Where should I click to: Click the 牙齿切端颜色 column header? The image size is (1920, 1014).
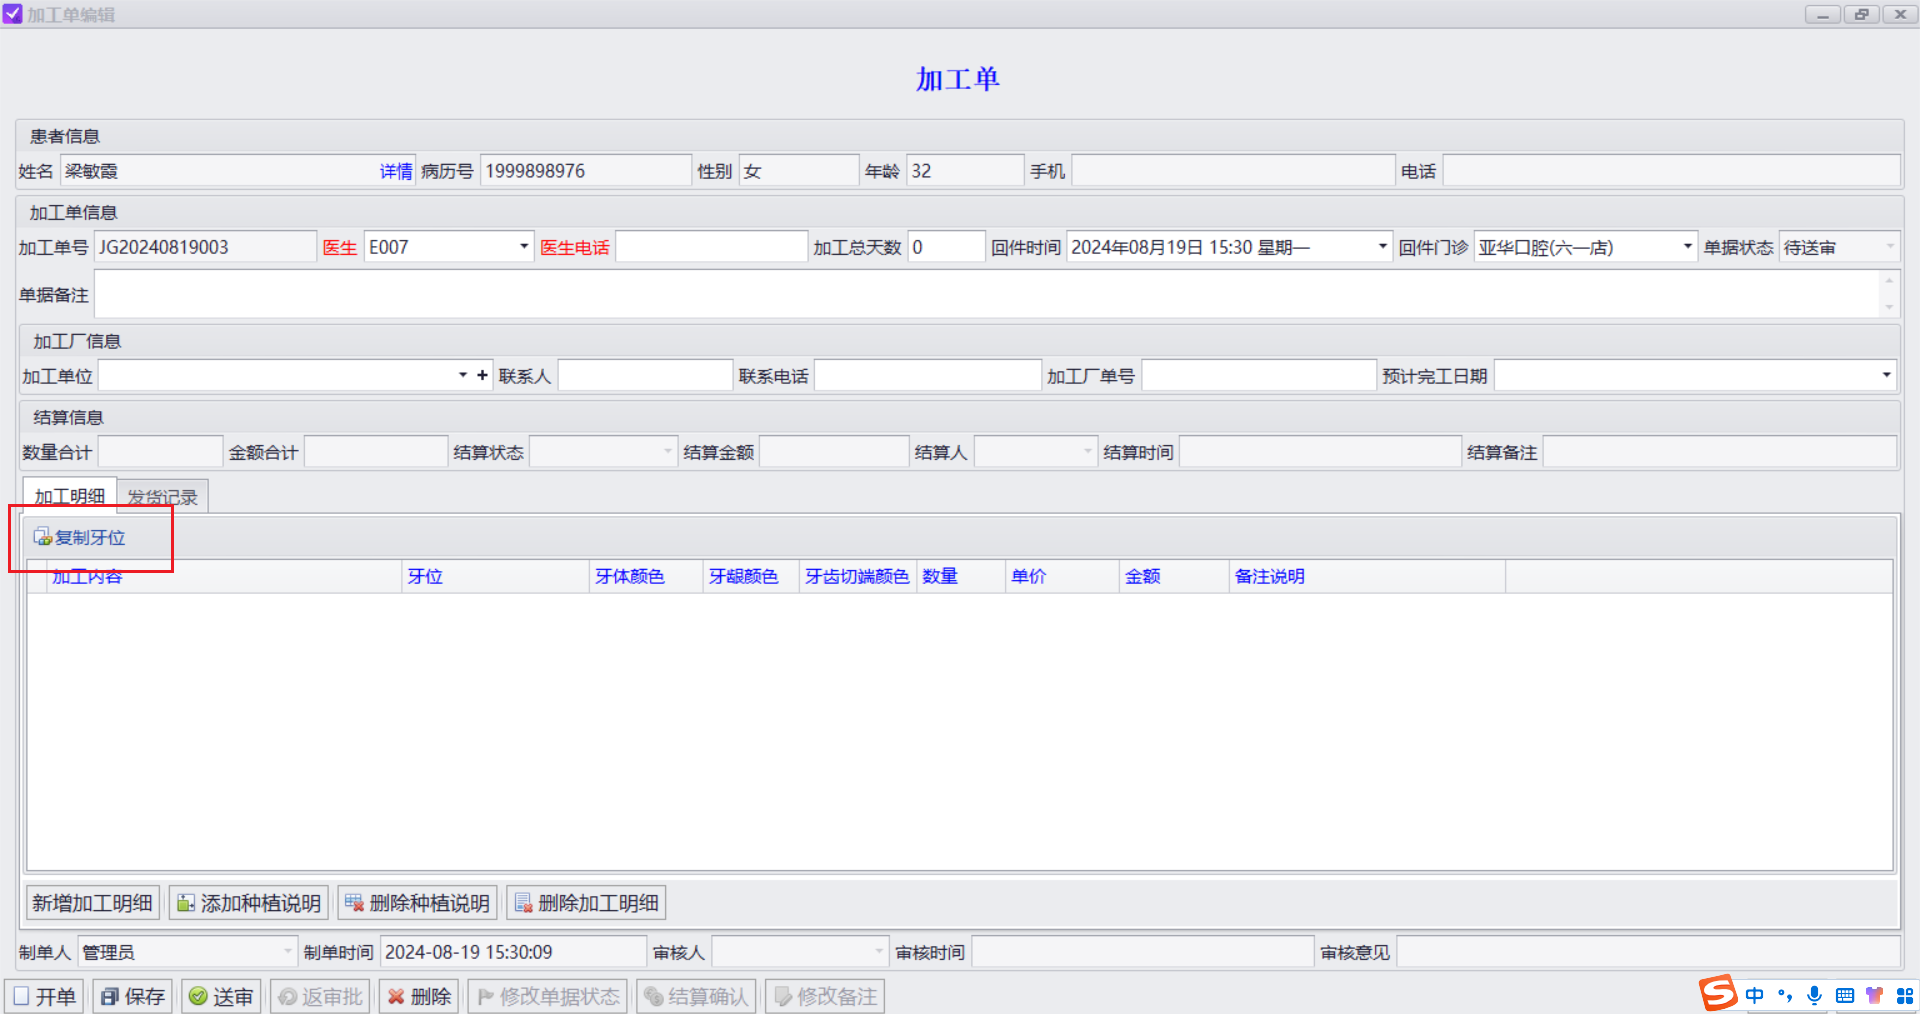pos(857,577)
